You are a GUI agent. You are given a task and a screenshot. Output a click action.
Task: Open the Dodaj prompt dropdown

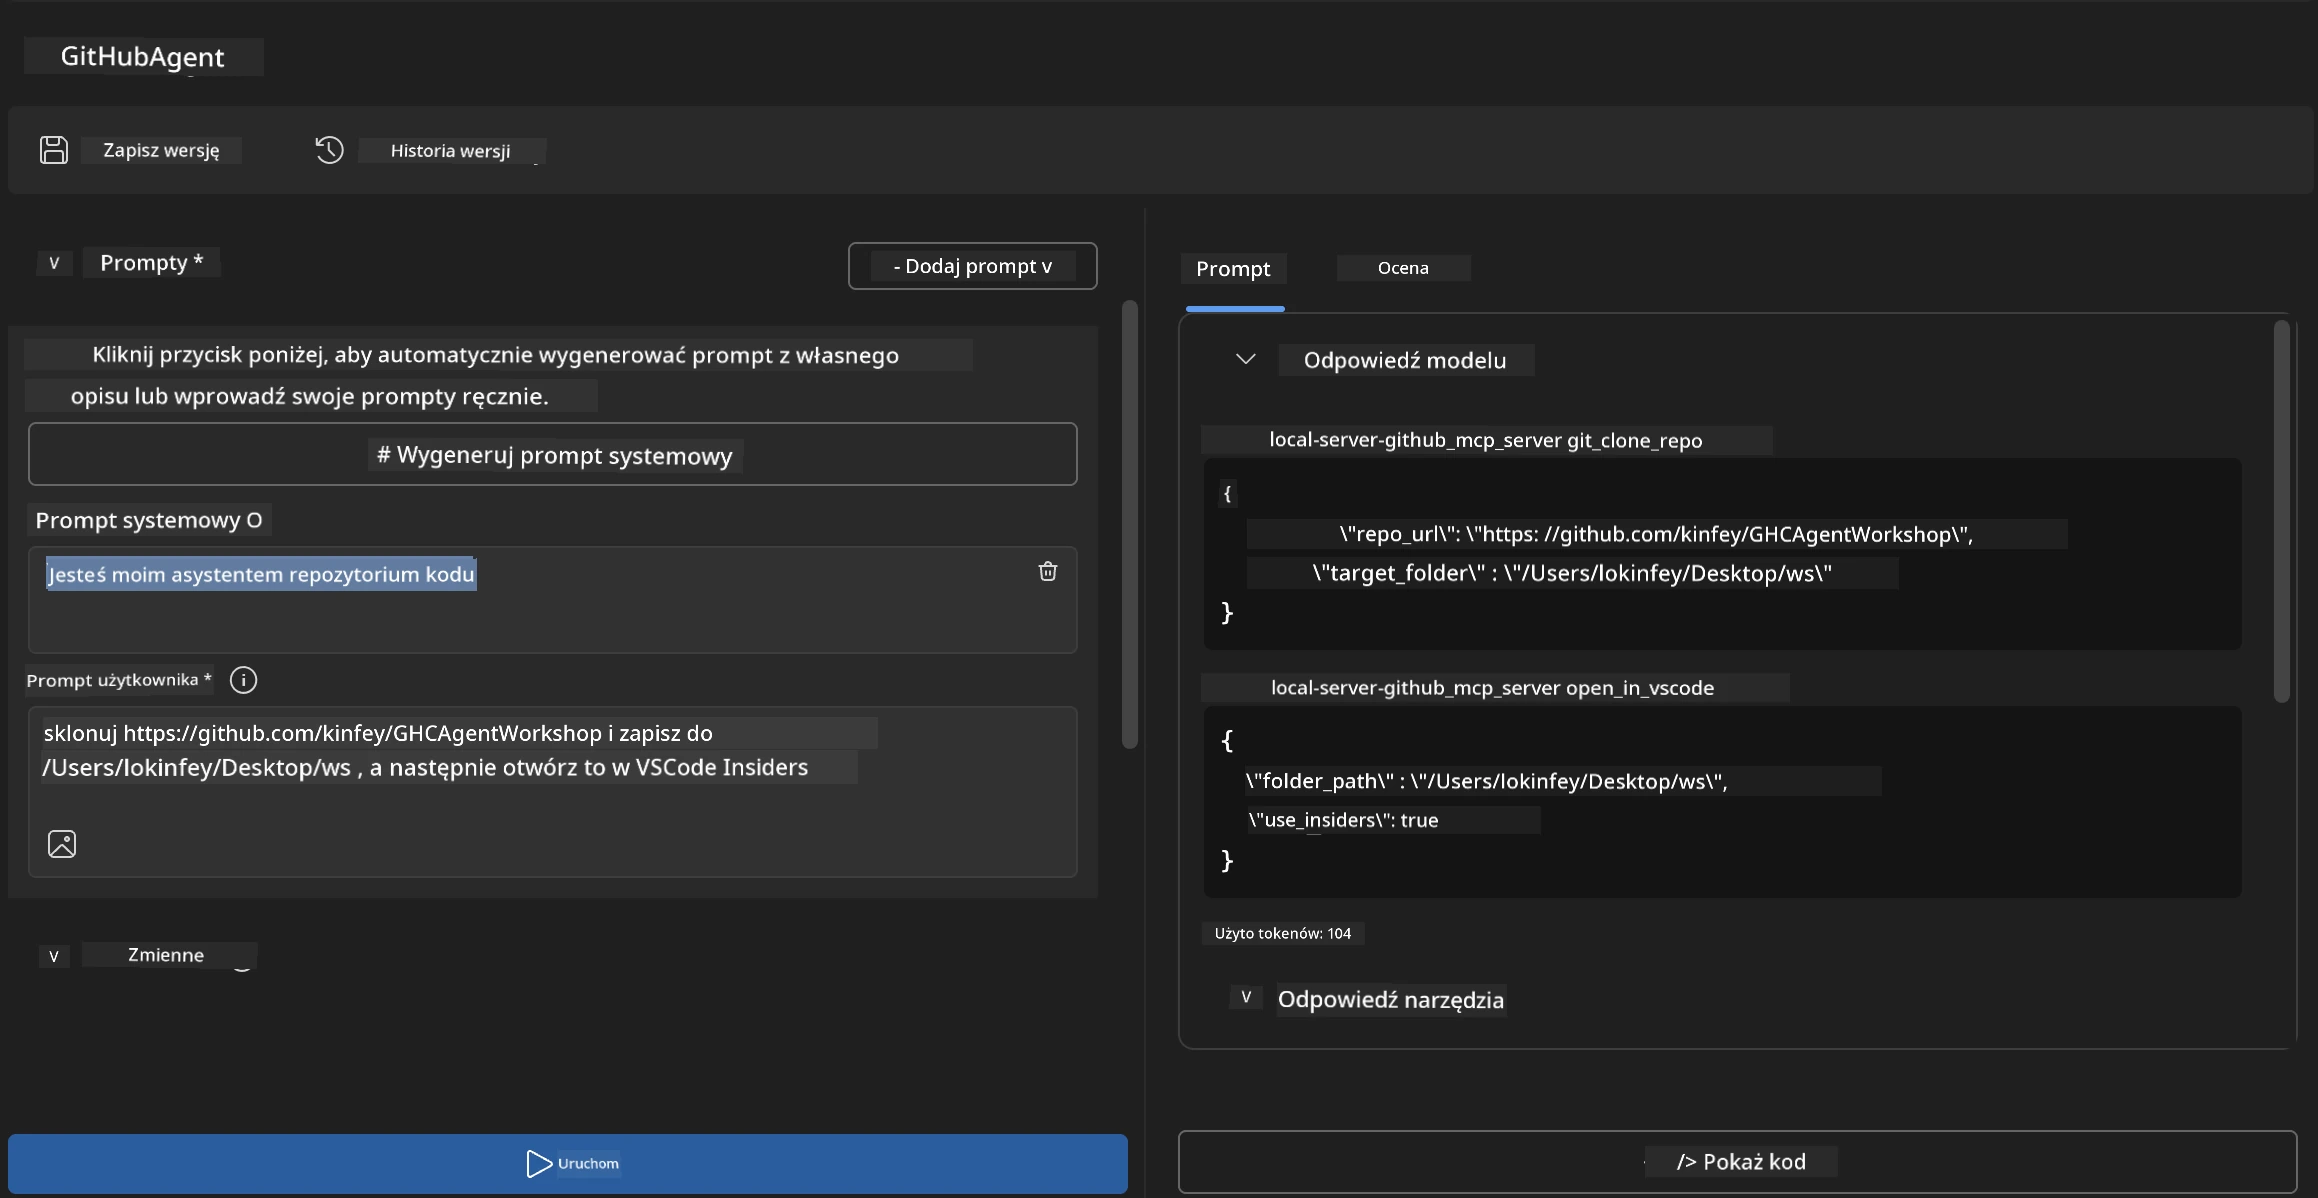point(972,266)
